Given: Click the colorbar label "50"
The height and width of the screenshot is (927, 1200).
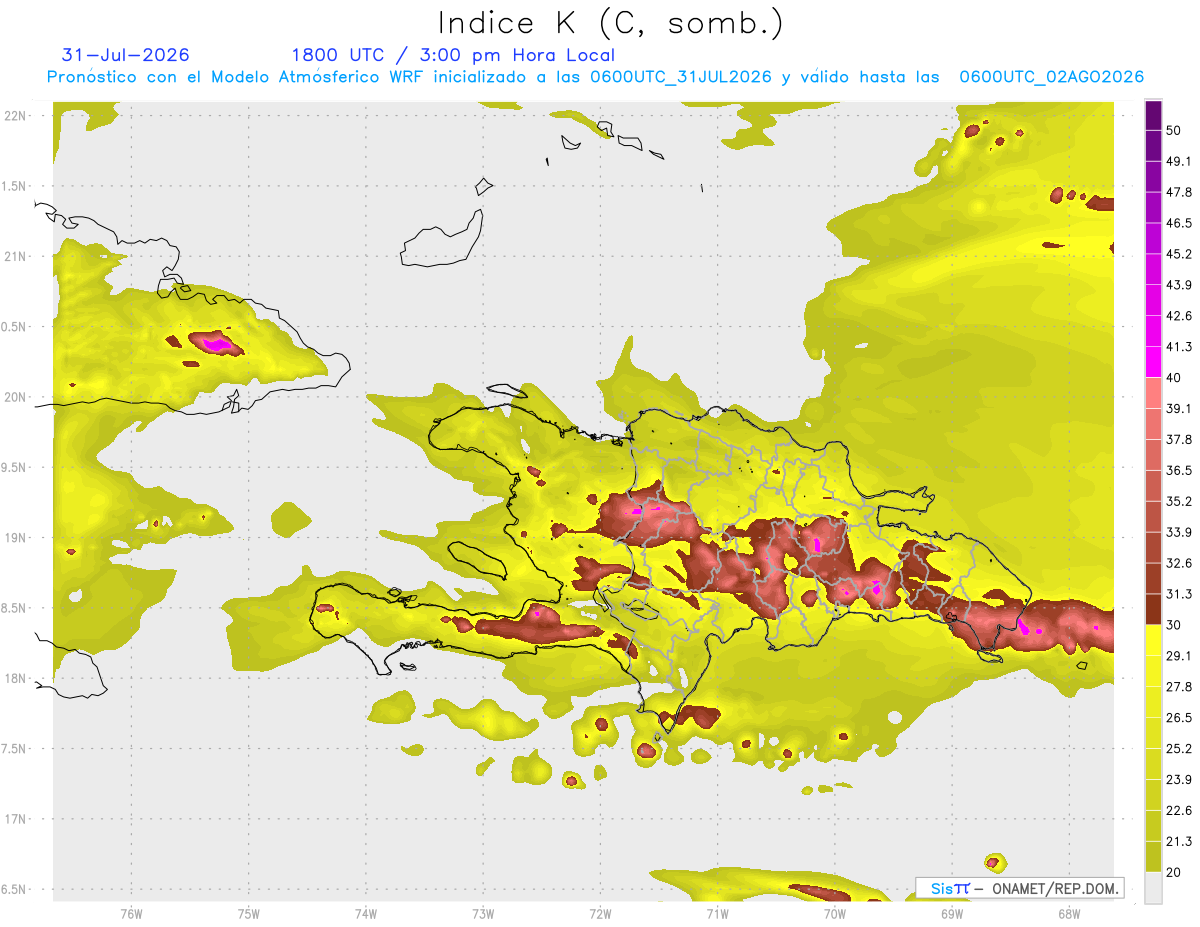Looking at the screenshot, I should pos(1174,130).
